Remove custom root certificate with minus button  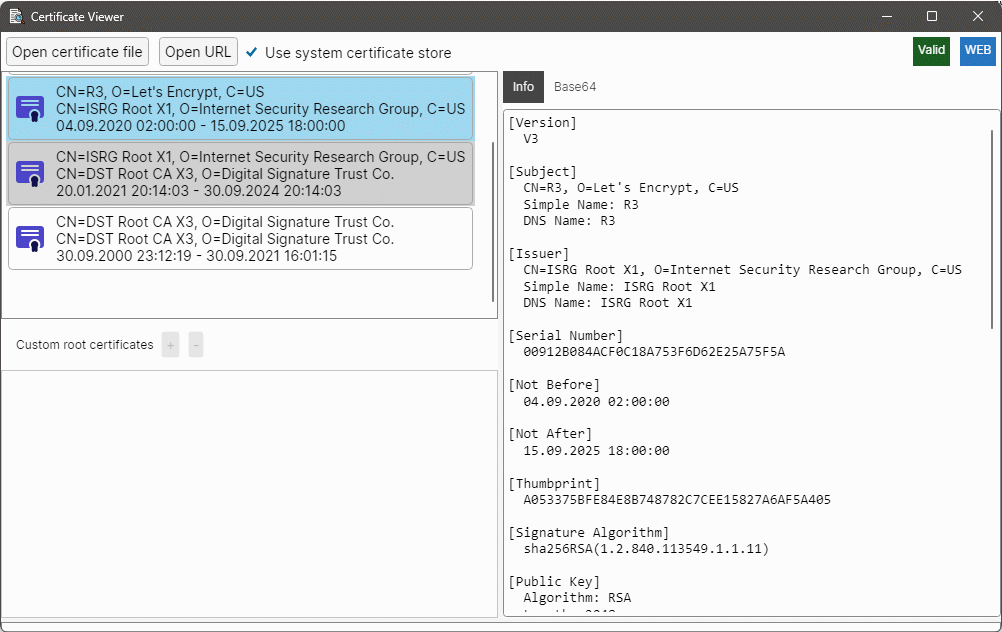click(196, 345)
